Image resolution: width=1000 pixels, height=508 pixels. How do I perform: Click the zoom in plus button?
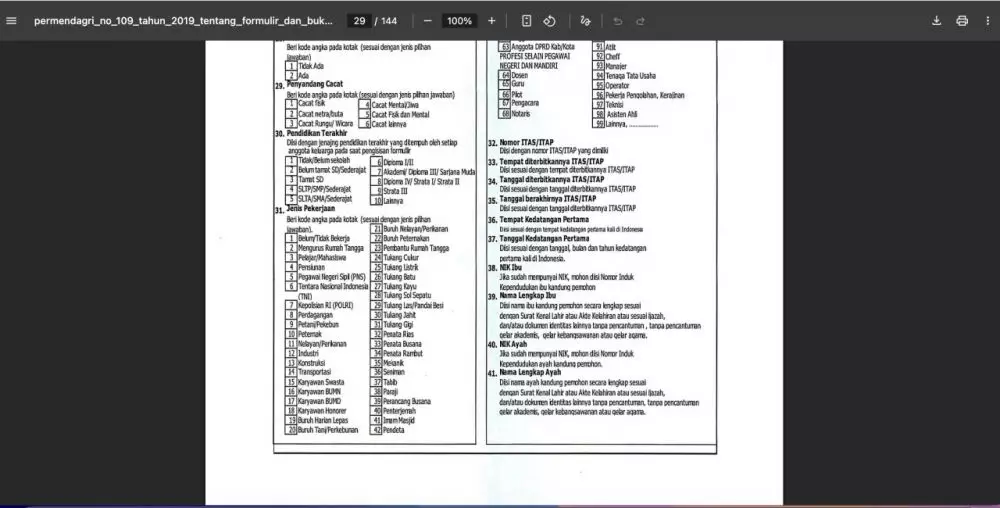pyautogui.click(x=491, y=21)
